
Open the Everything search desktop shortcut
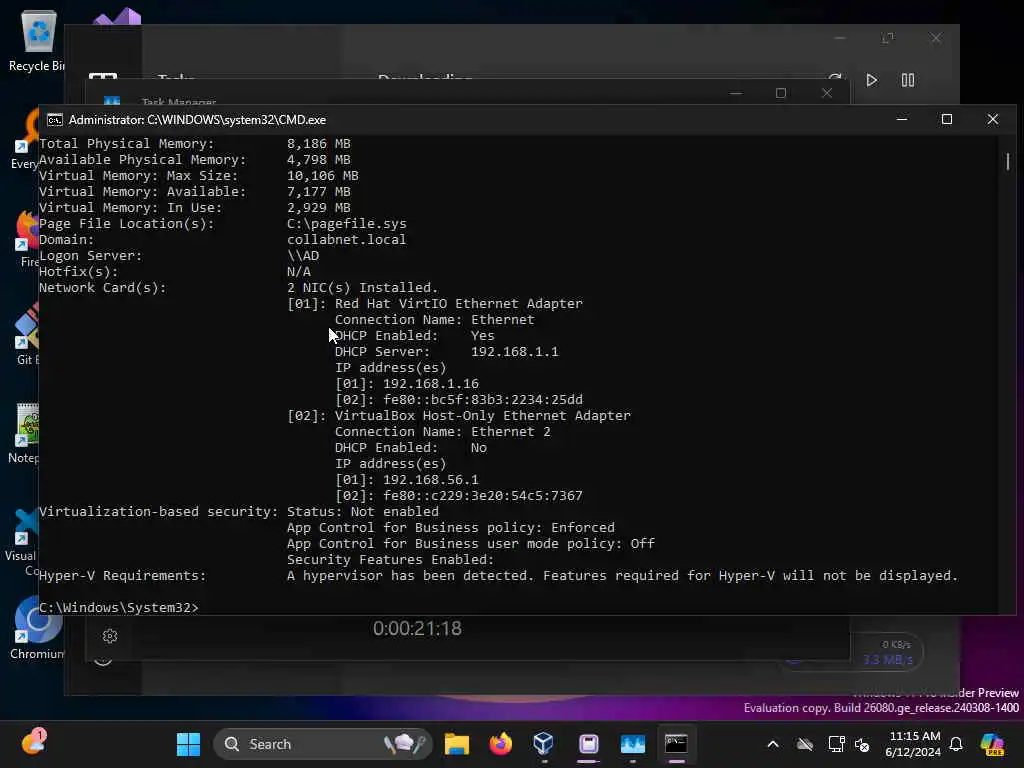(x=25, y=140)
